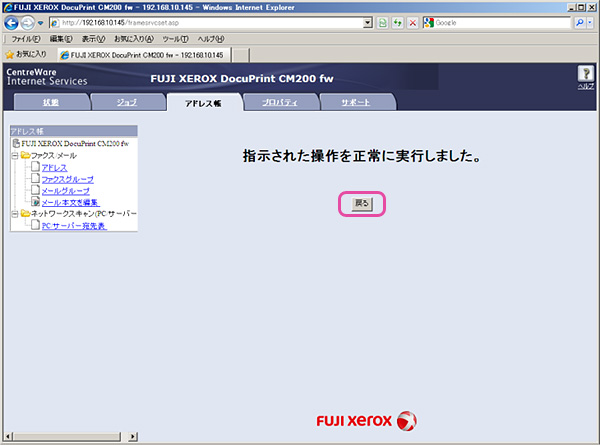This screenshot has width=600, height=445.
Task: Click the red Stop loading icon
Action: [411, 22]
